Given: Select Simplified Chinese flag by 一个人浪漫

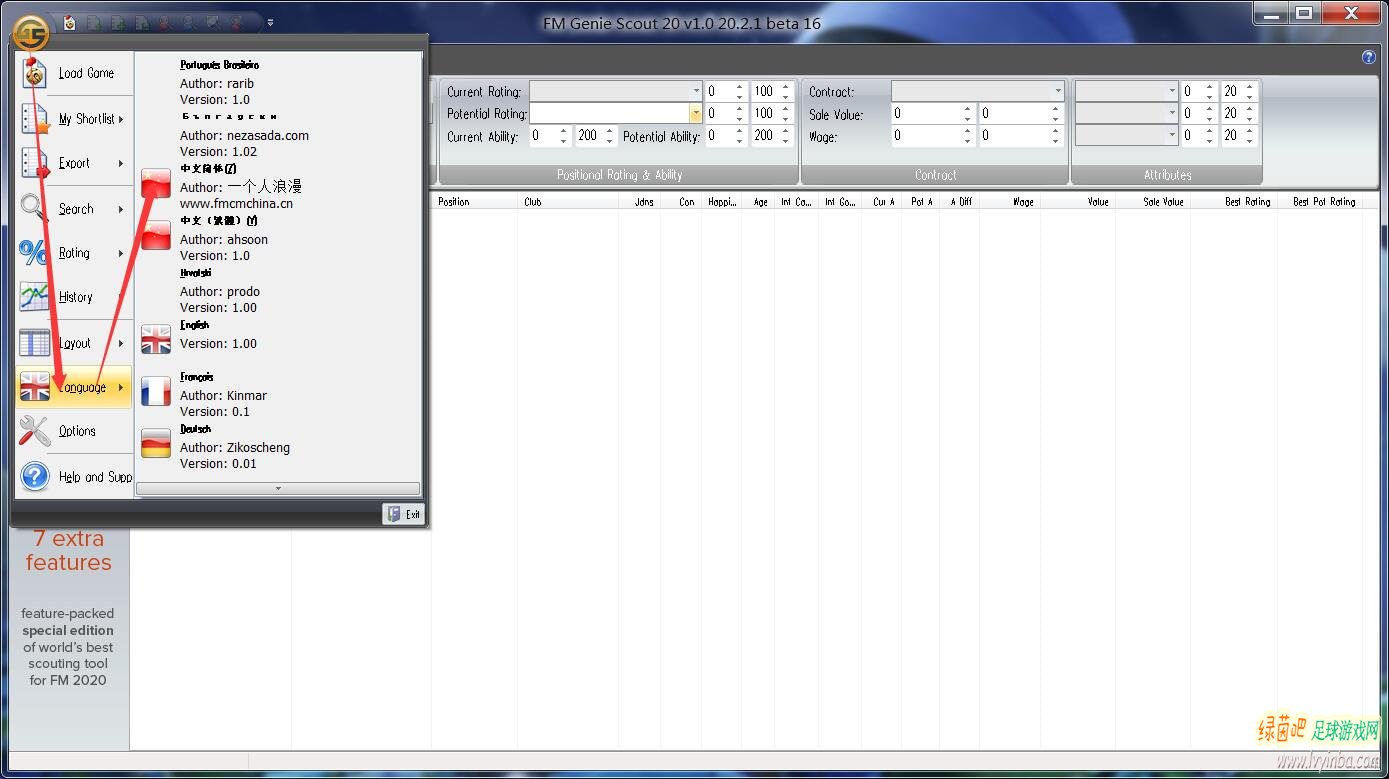Looking at the screenshot, I should coord(156,184).
